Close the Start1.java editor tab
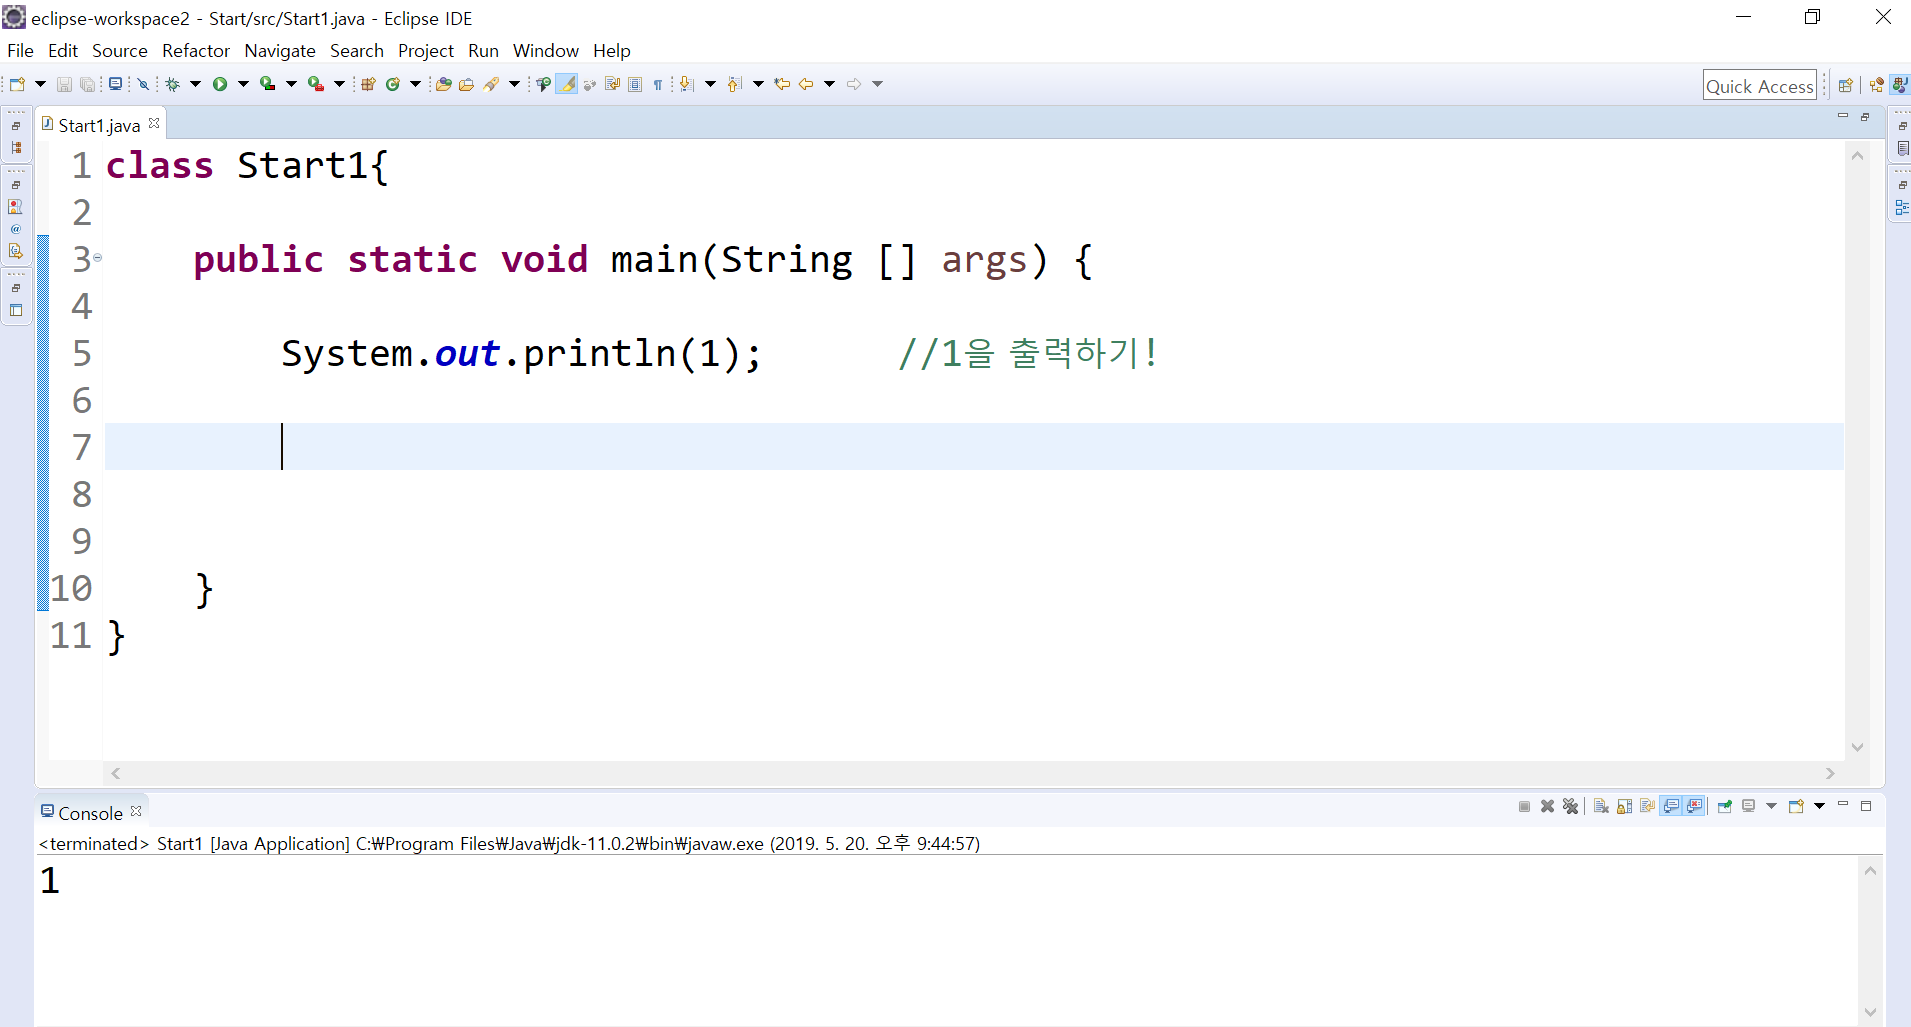The image size is (1911, 1027). point(154,123)
